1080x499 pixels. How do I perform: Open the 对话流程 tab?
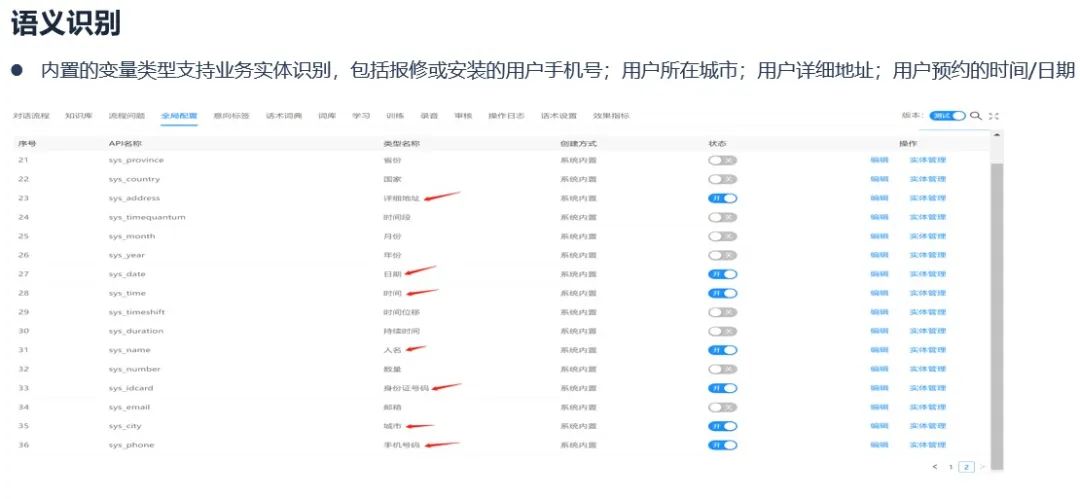[x=32, y=116]
